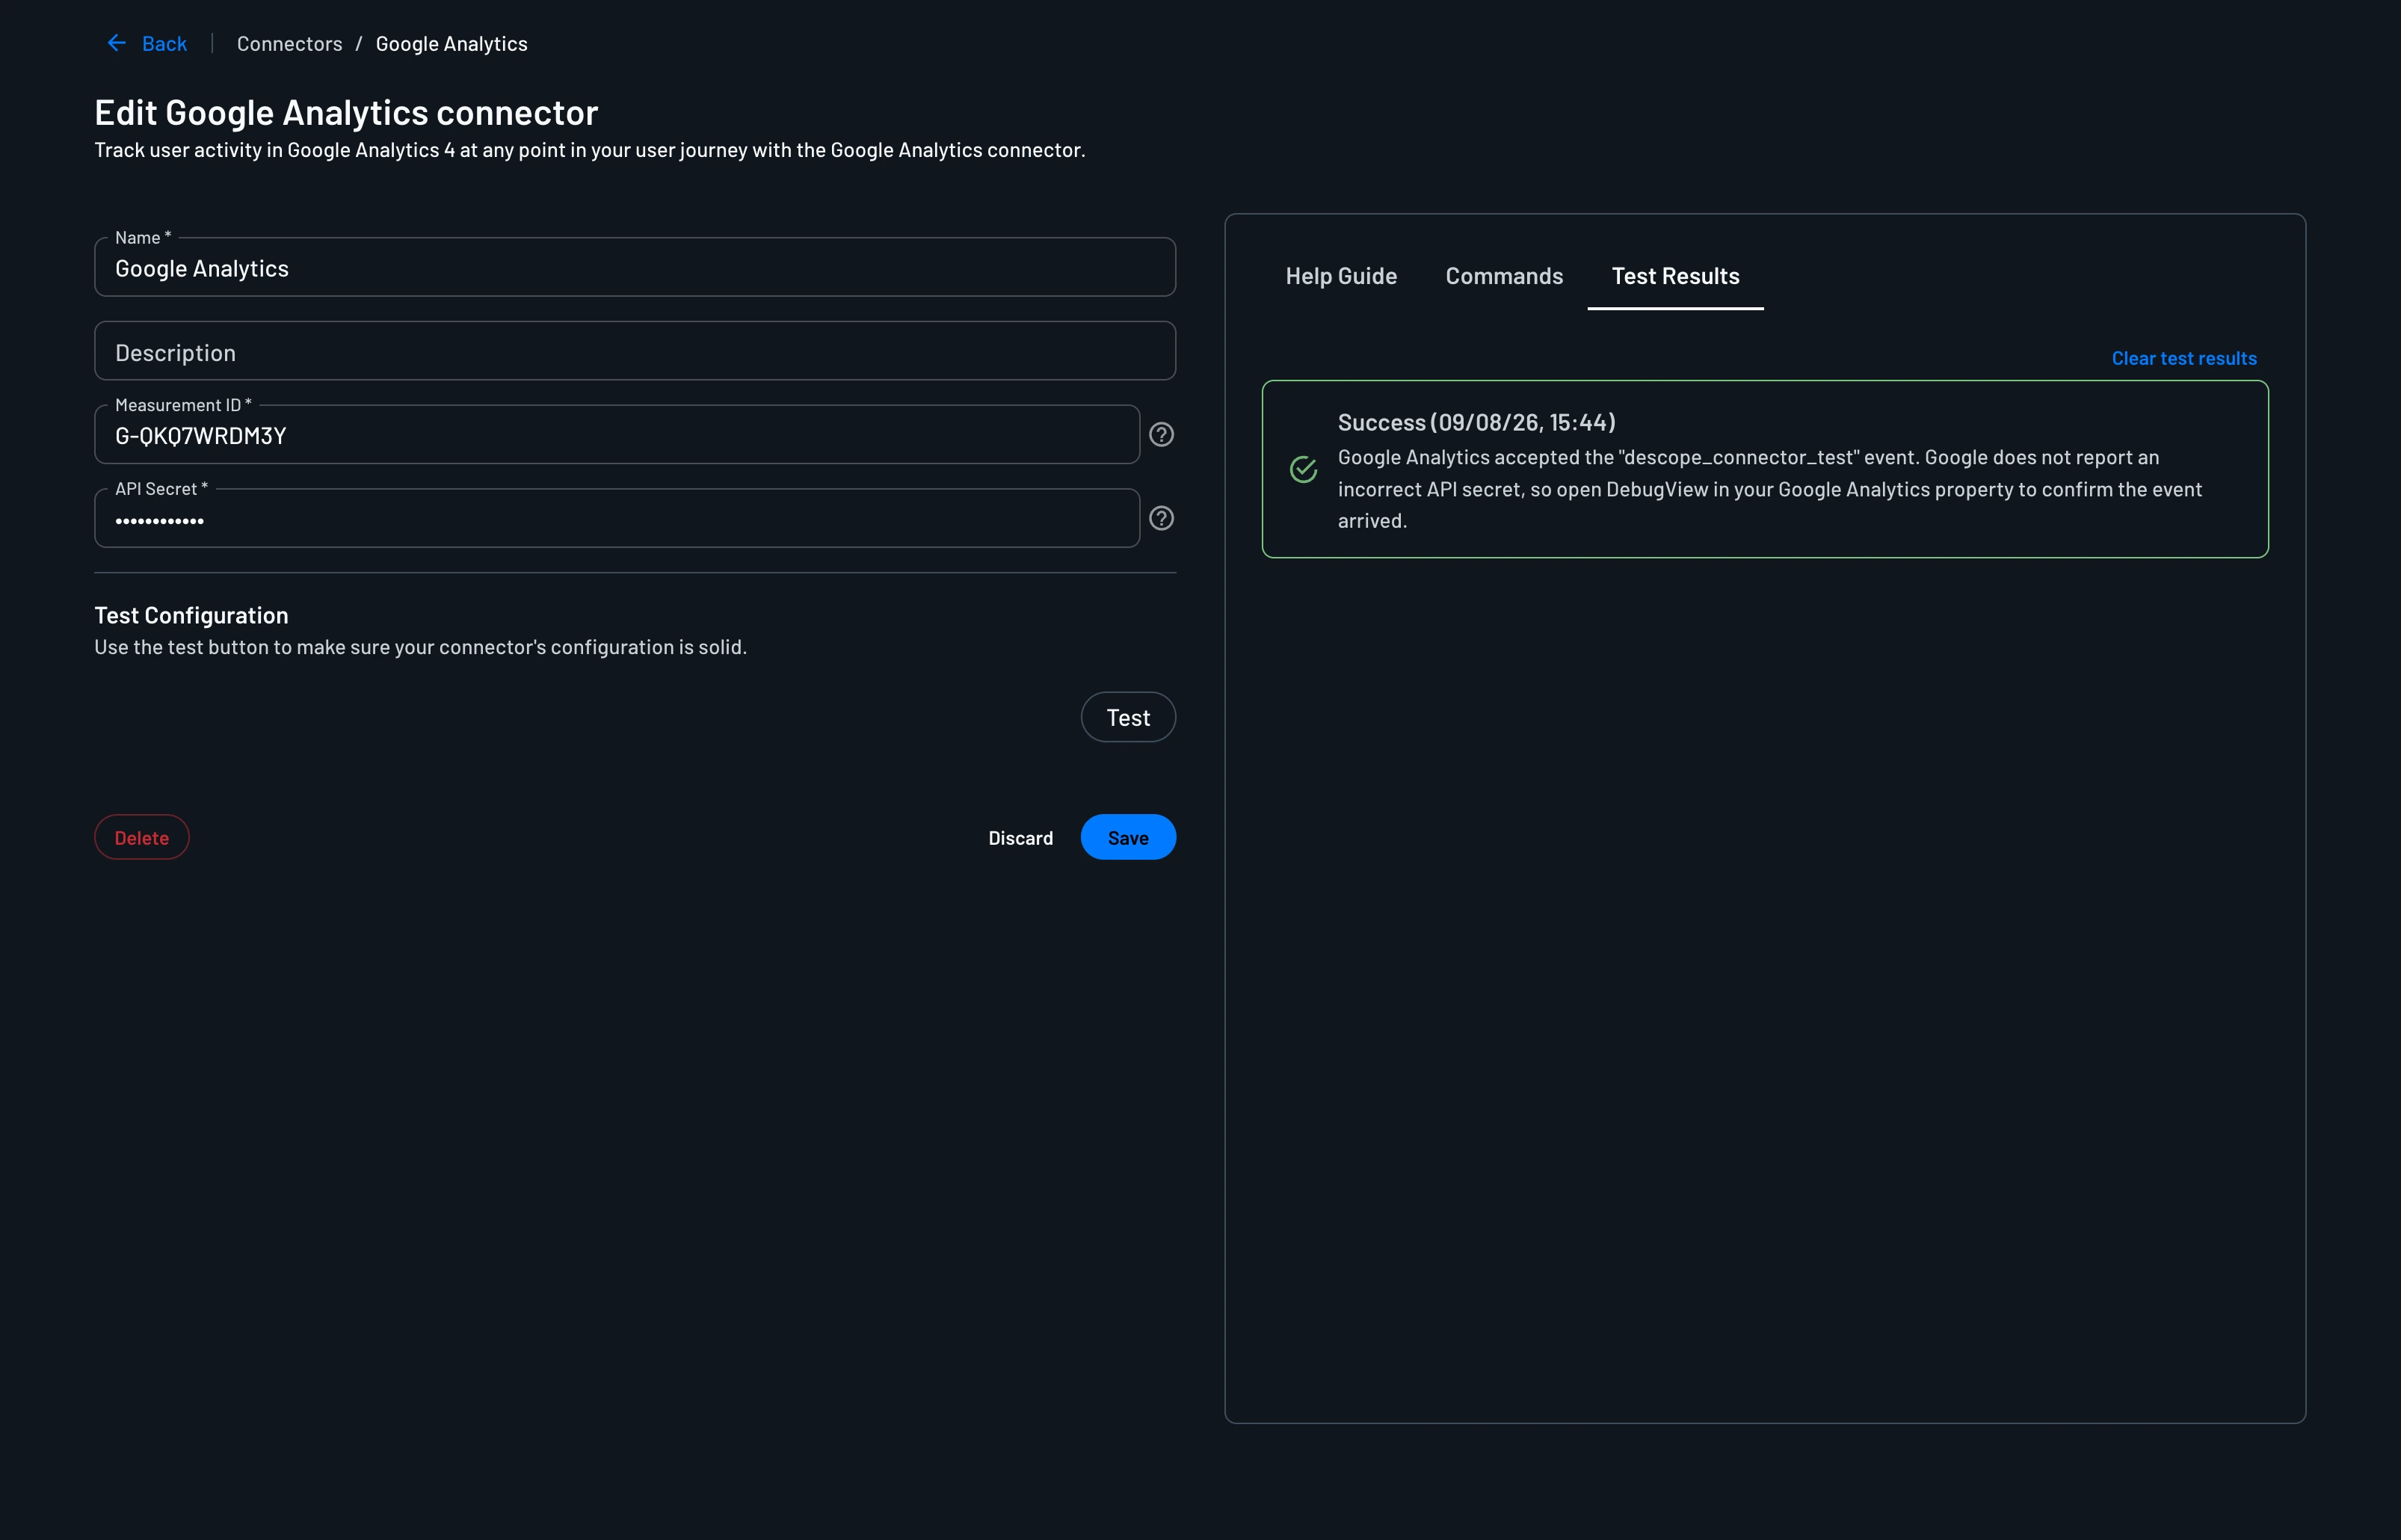Click the back arrow icon

click(116, 43)
